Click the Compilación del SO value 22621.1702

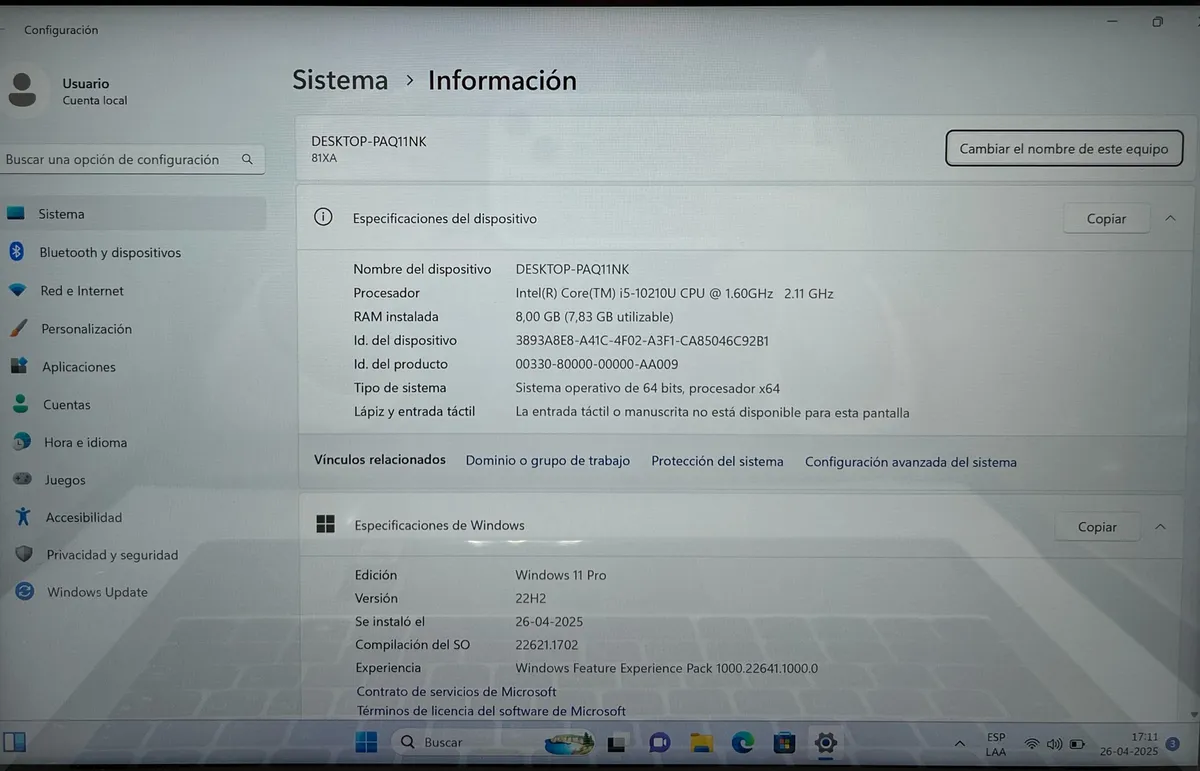[x=546, y=645]
